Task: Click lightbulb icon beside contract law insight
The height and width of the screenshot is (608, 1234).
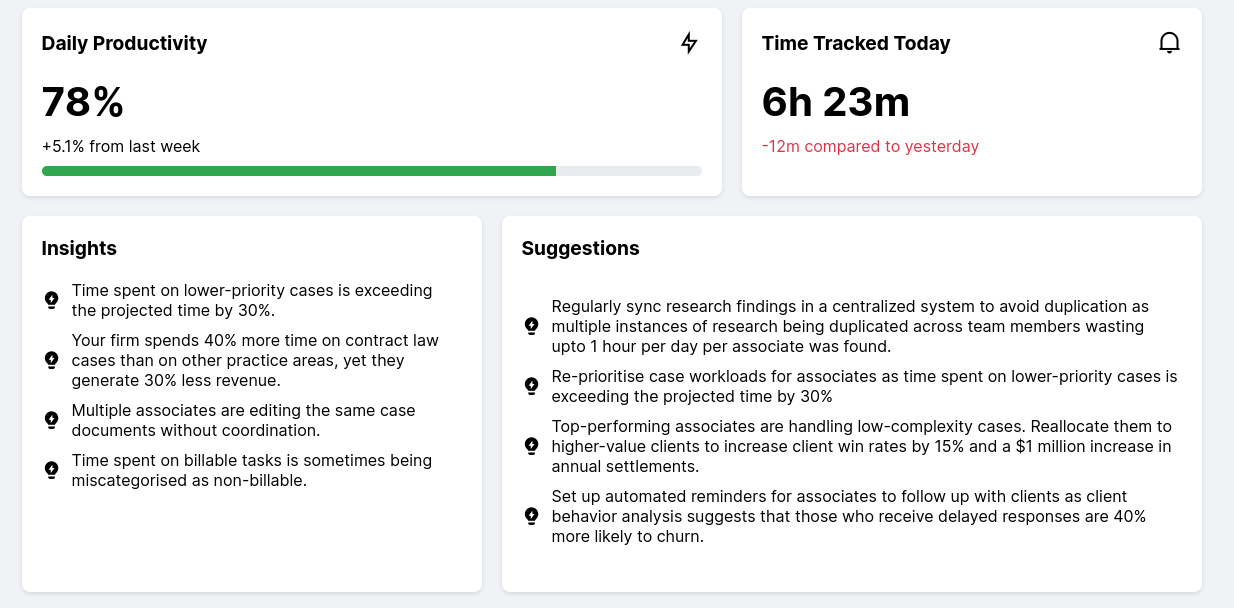Action: (52, 360)
